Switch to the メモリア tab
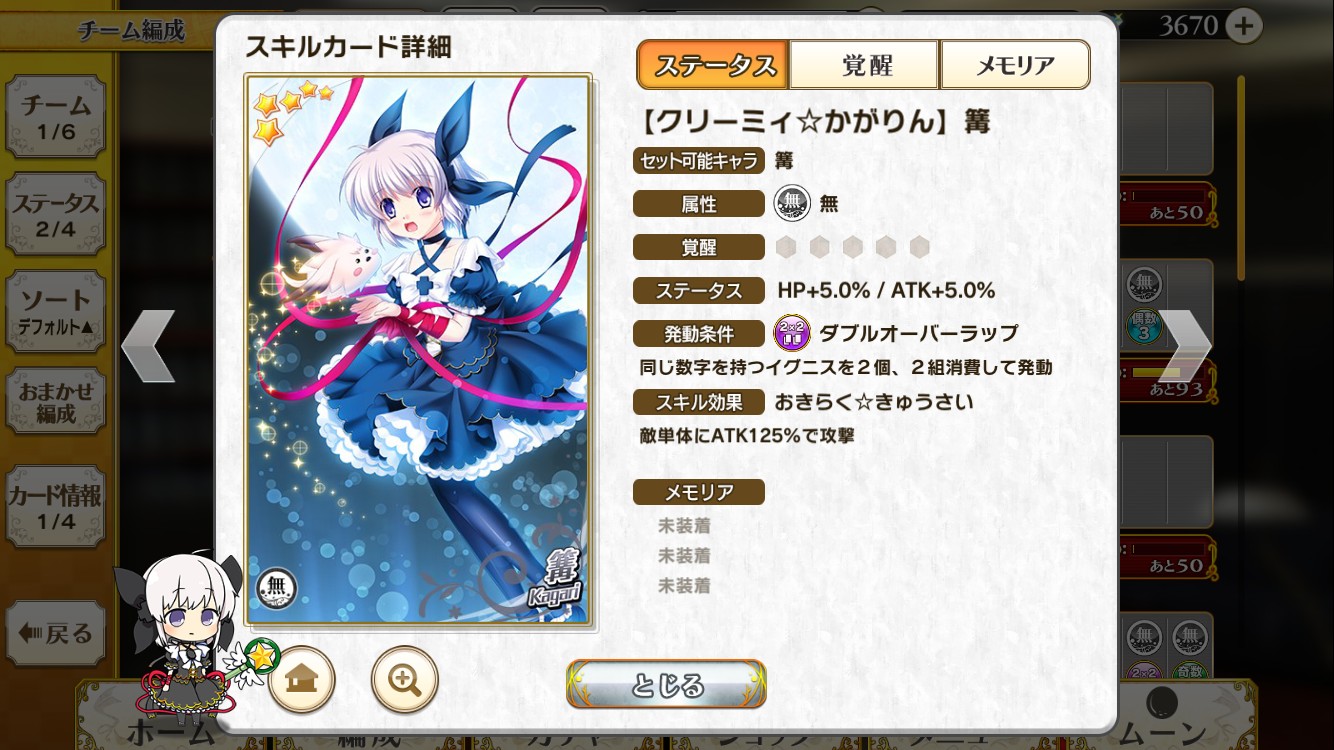The width and height of the screenshot is (1334, 750). (x=1015, y=65)
